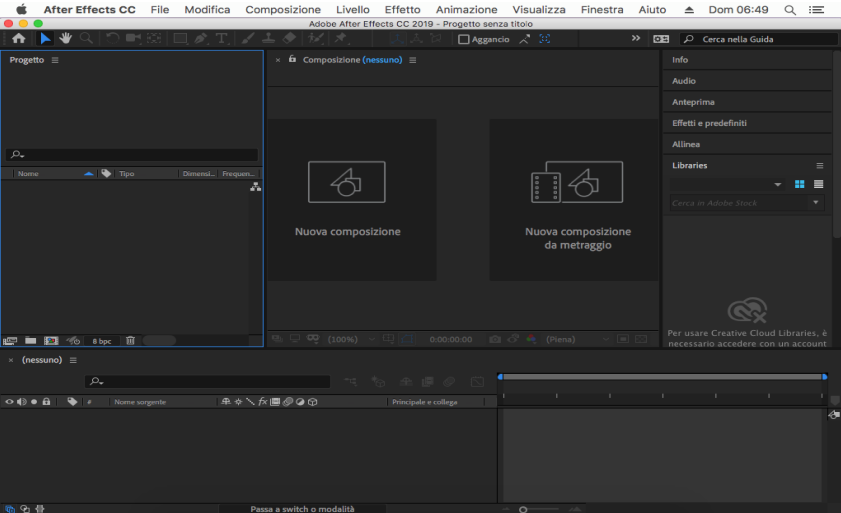Open Adobe Stock search filter dropdown

[815, 202]
